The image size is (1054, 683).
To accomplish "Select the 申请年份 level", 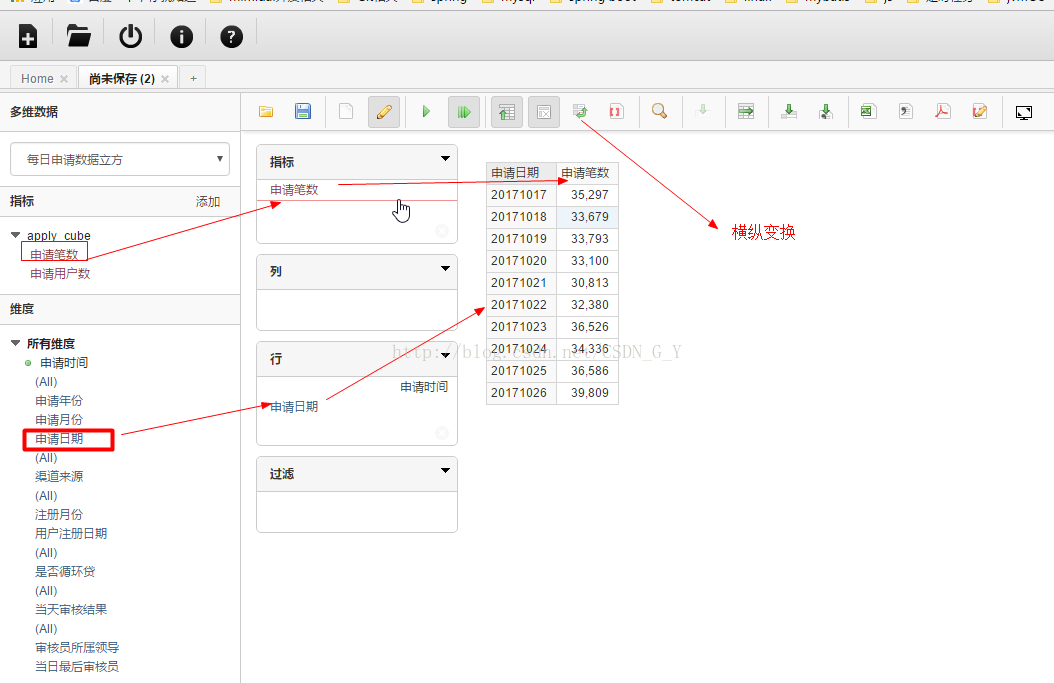I will tap(59, 401).
